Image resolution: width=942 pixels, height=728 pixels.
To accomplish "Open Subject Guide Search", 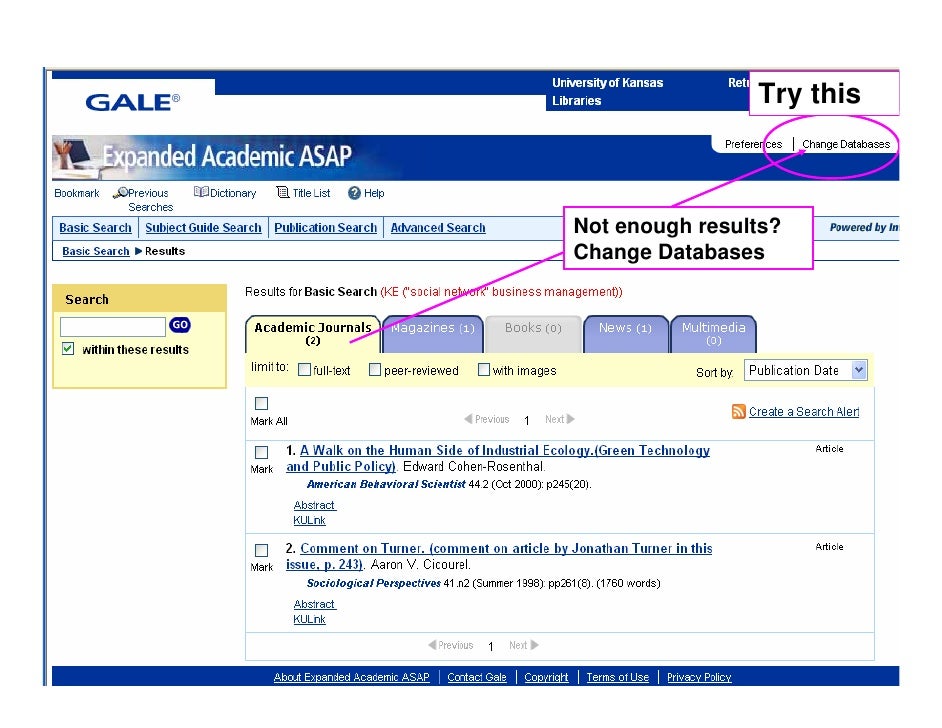I will pyautogui.click(x=203, y=228).
